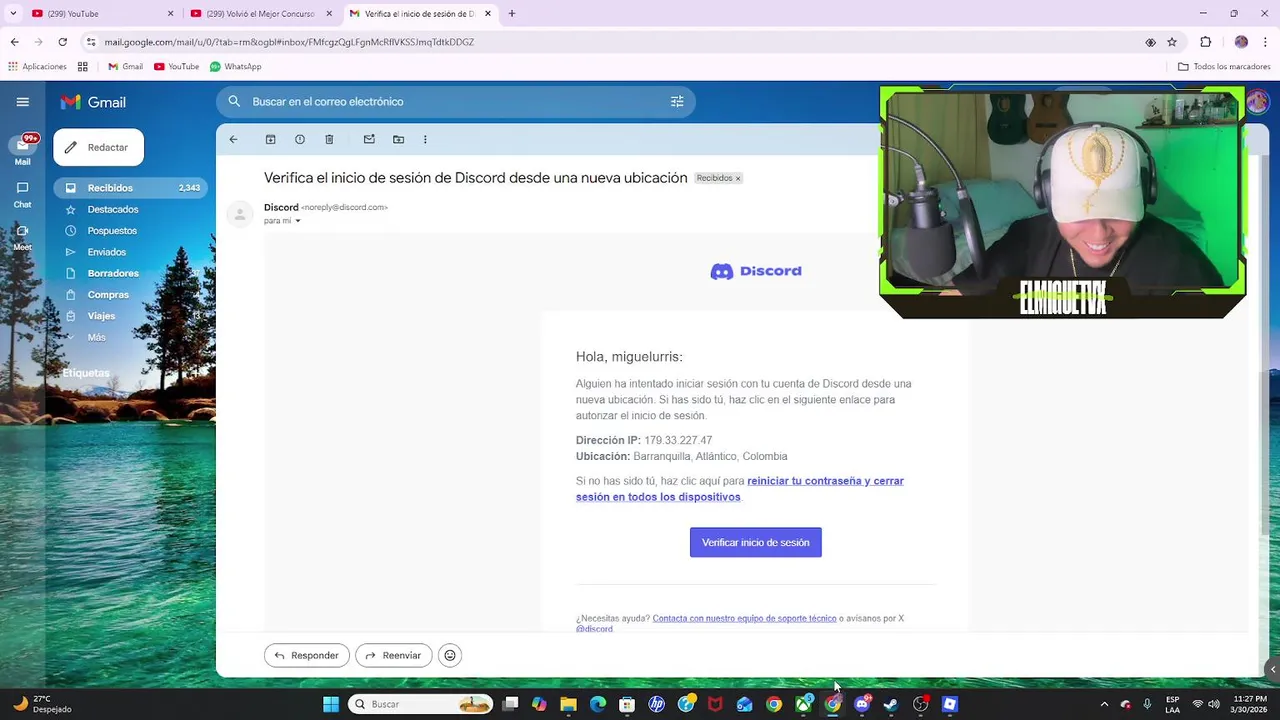Open weather widget showing 27°C
The image size is (1280, 720).
point(42,704)
